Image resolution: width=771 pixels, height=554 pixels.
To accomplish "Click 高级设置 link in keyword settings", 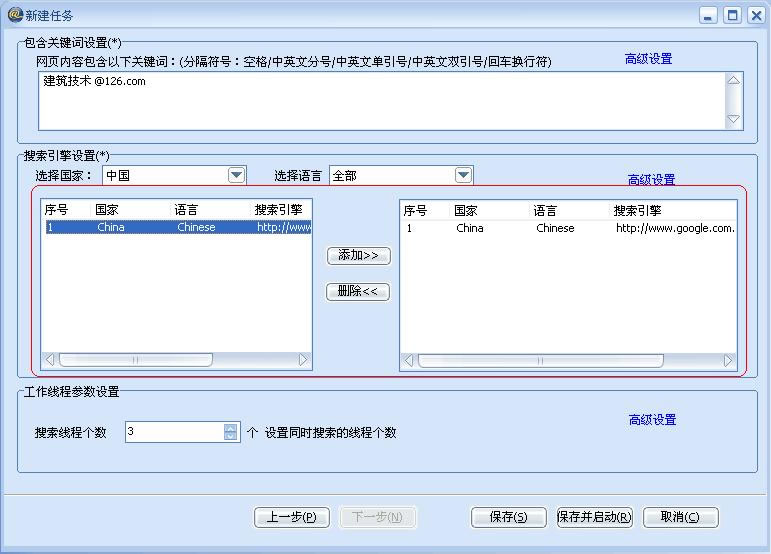I will pyautogui.click(x=648, y=59).
